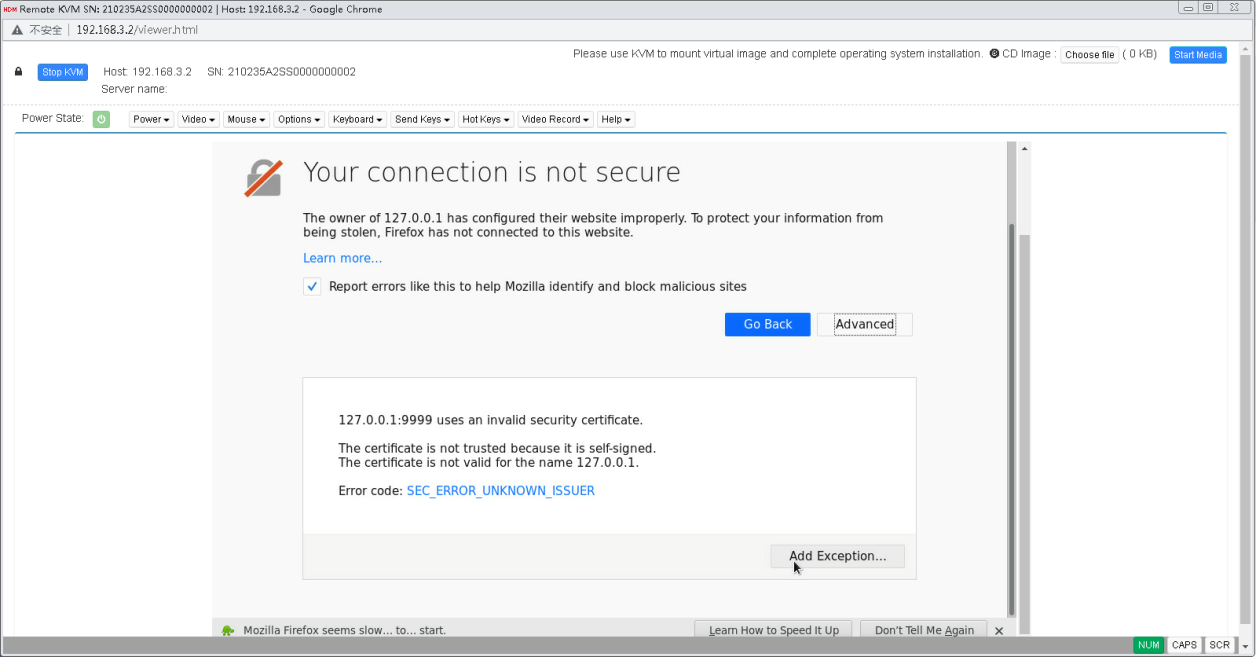Open the Help dropdown menu
Viewport: 1256px width, 657px height.
616,119
